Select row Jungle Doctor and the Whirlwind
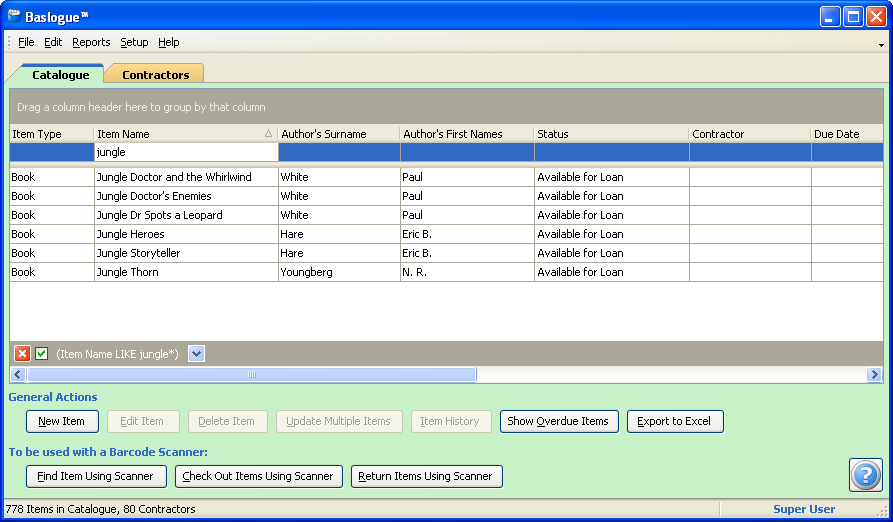 pyautogui.click(x=446, y=177)
